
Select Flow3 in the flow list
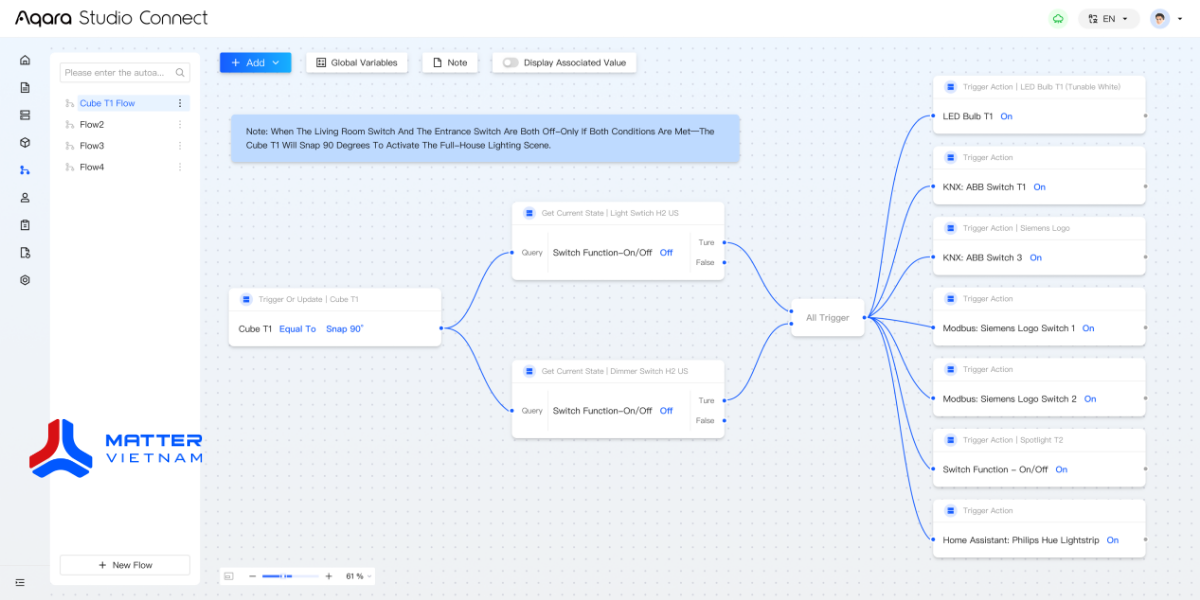tap(92, 146)
